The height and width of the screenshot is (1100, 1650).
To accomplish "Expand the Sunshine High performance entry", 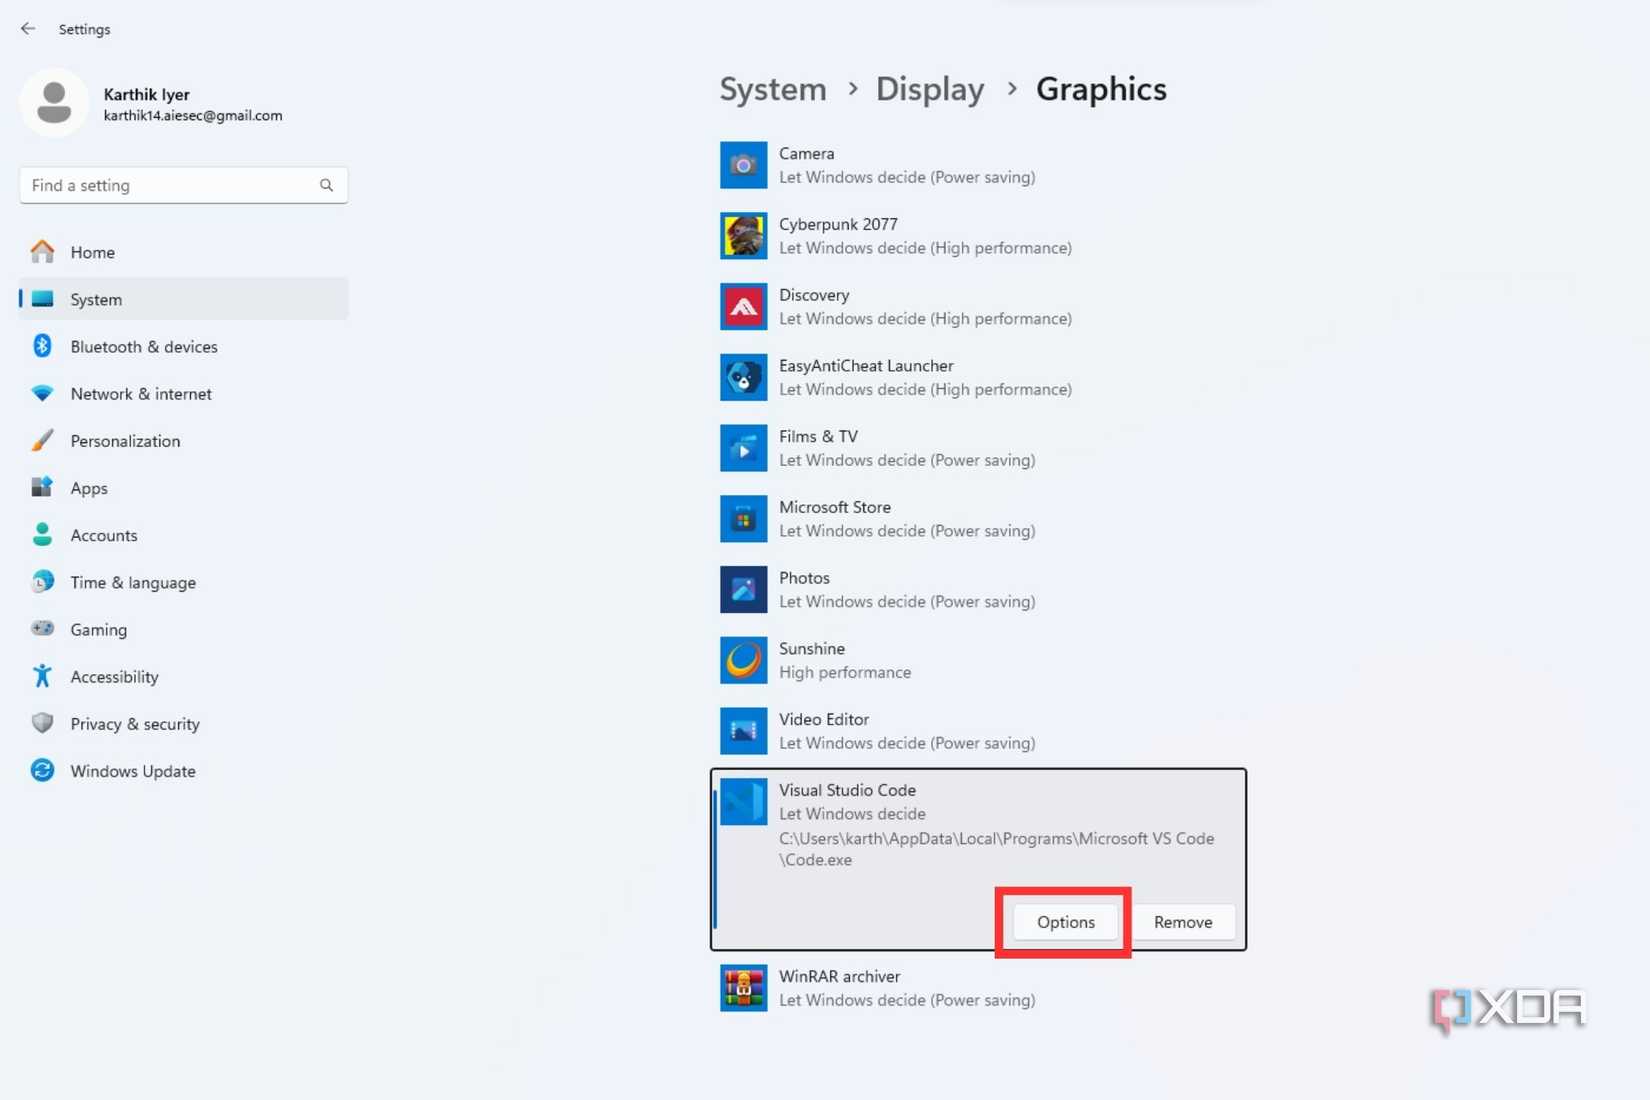I will tap(978, 660).
